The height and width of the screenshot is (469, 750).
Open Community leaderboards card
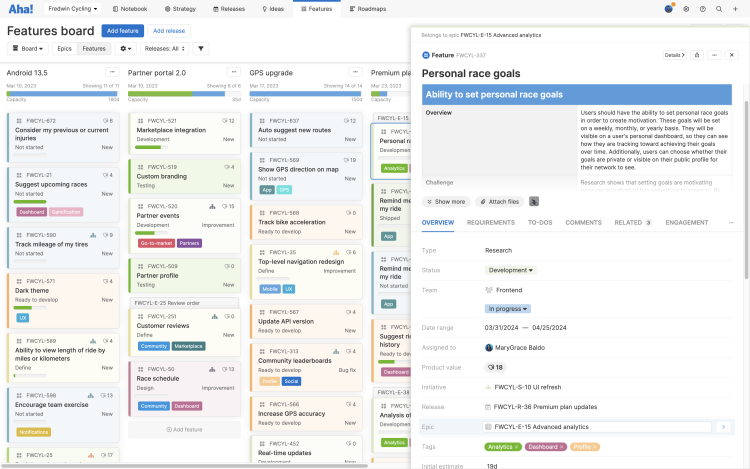pyautogui.click(x=306, y=366)
